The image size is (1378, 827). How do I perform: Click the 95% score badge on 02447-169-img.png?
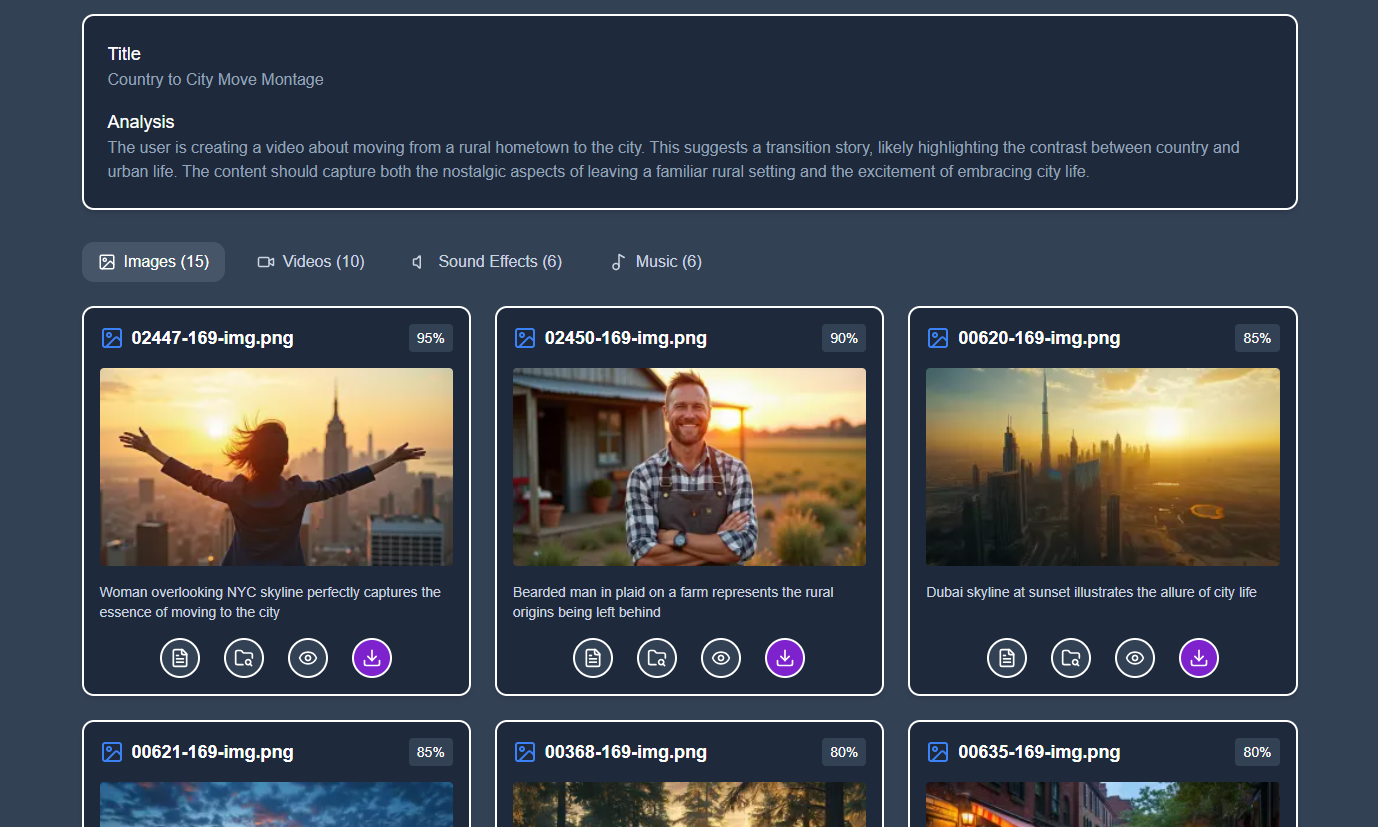[x=431, y=338]
